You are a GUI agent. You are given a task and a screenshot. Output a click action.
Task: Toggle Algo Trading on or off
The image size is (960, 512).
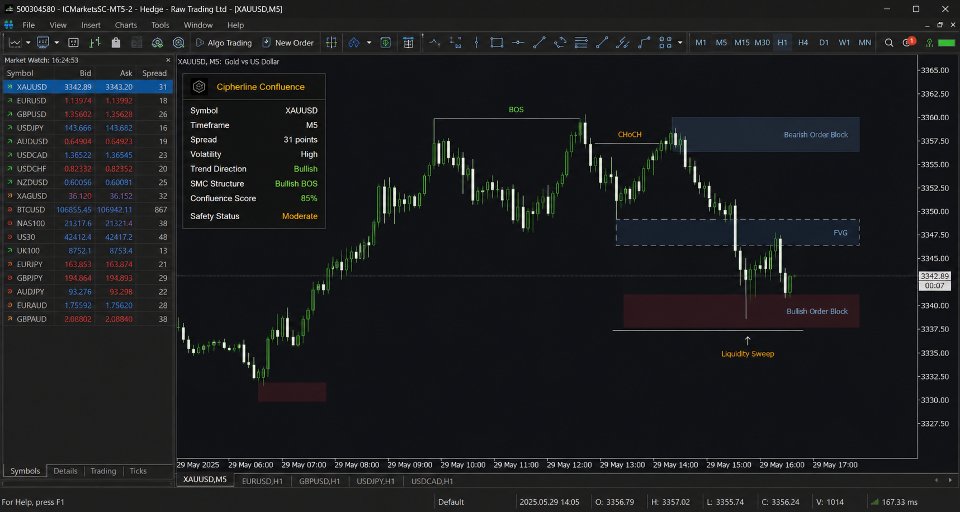223,43
